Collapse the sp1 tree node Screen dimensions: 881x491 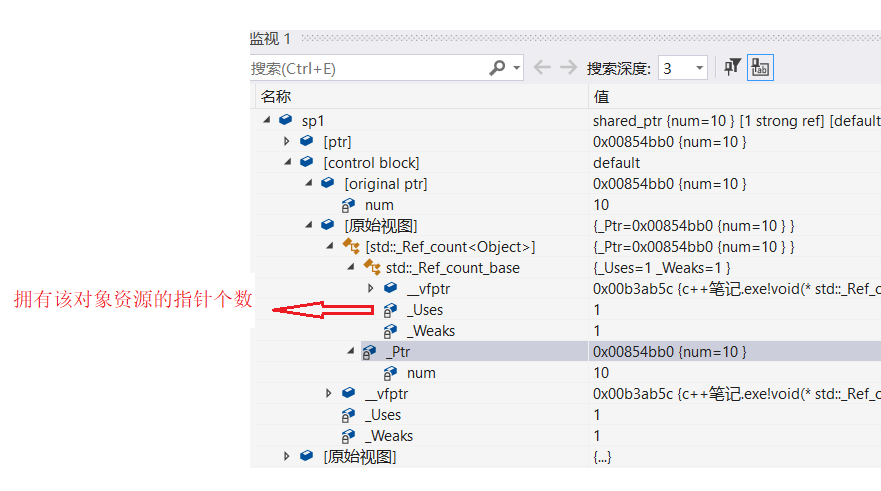tap(267, 120)
